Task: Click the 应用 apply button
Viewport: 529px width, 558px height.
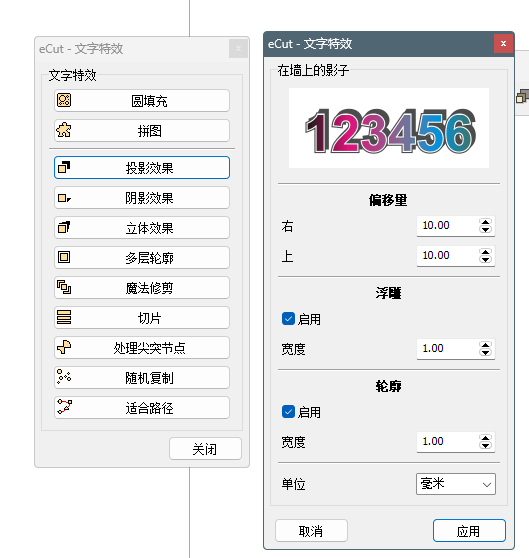Action: pyautogui.click(x=469, y=531)
